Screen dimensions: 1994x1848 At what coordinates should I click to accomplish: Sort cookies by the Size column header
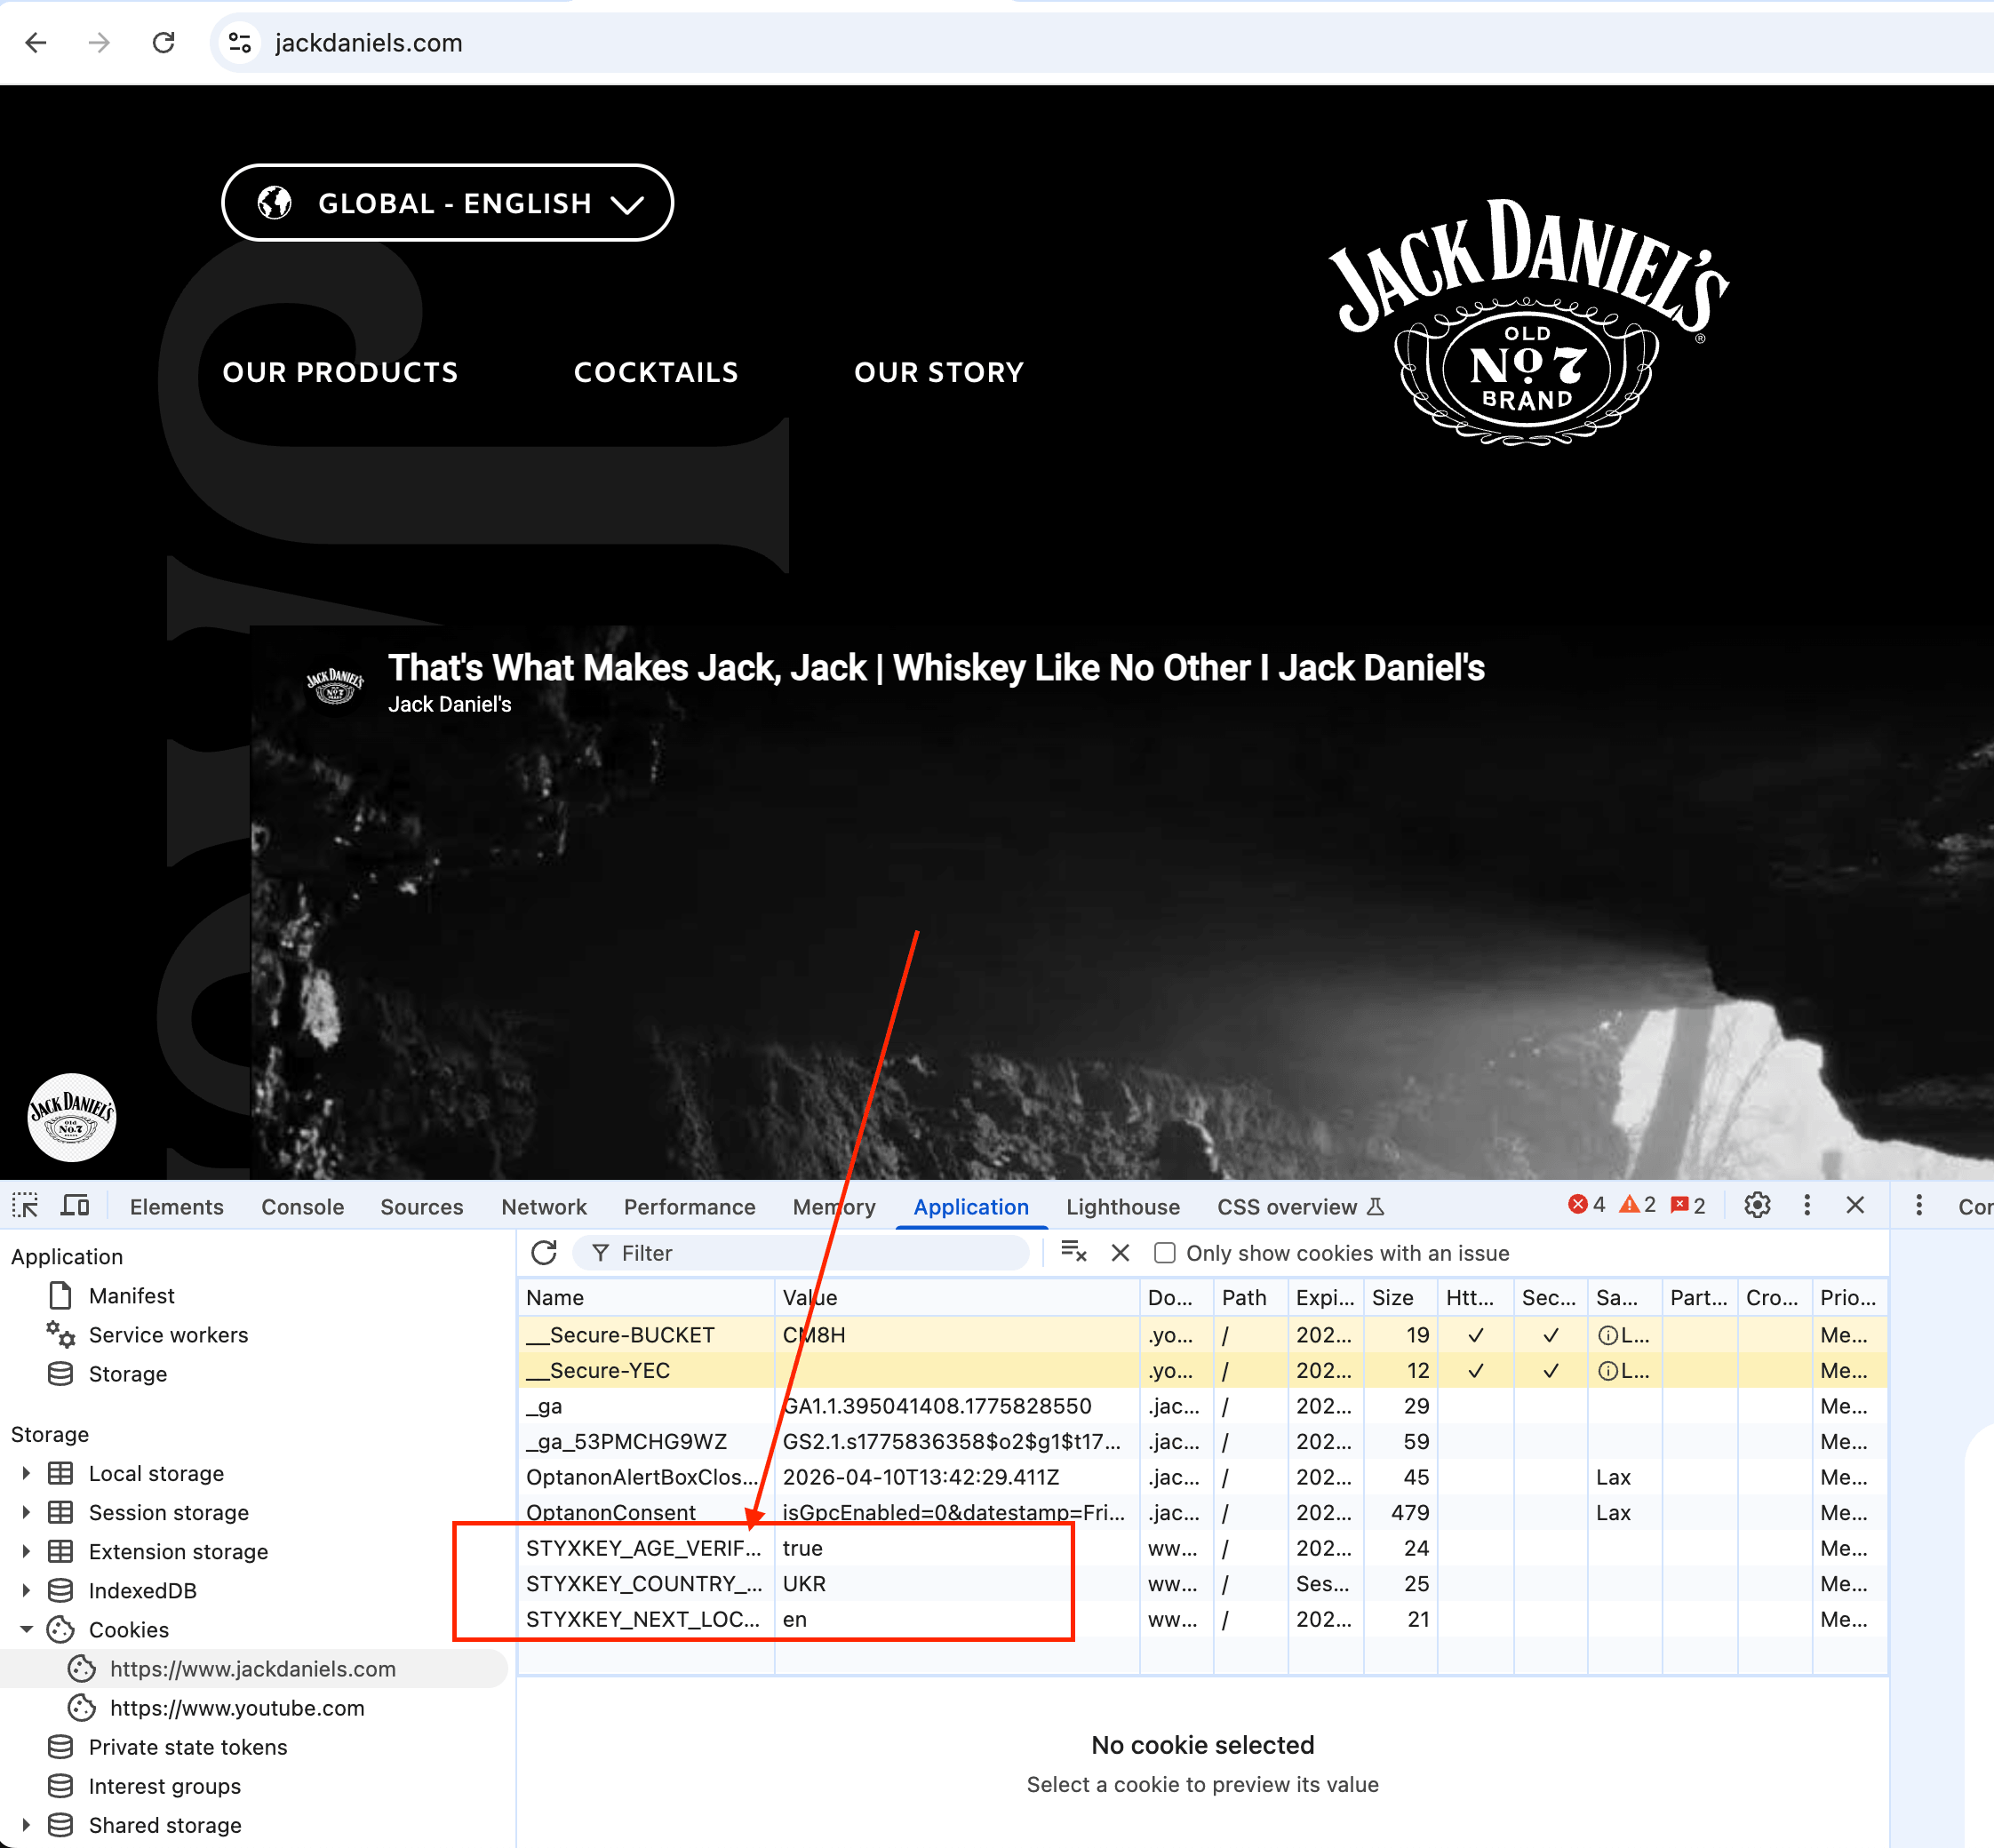pos(1400,1297)
